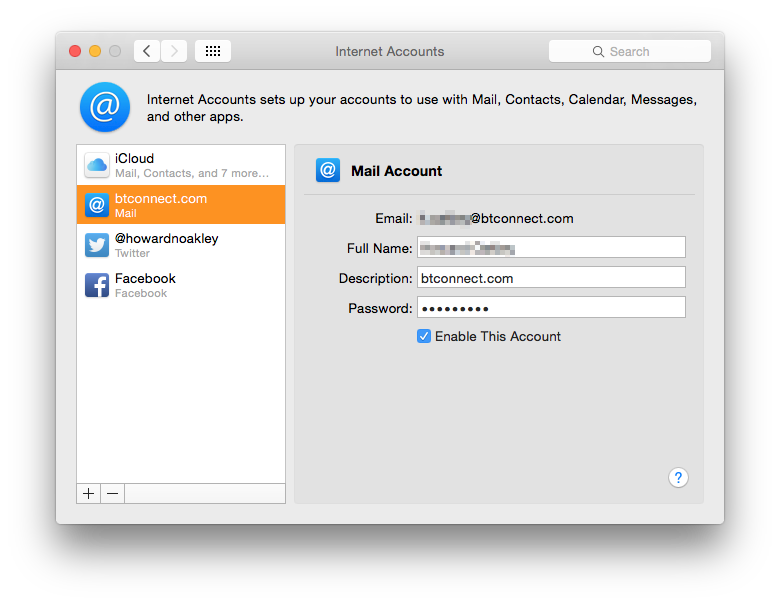The width and height of the screenshot is (780, 604).
Task: Go forward using the right arrow
Action: (174, 51)
